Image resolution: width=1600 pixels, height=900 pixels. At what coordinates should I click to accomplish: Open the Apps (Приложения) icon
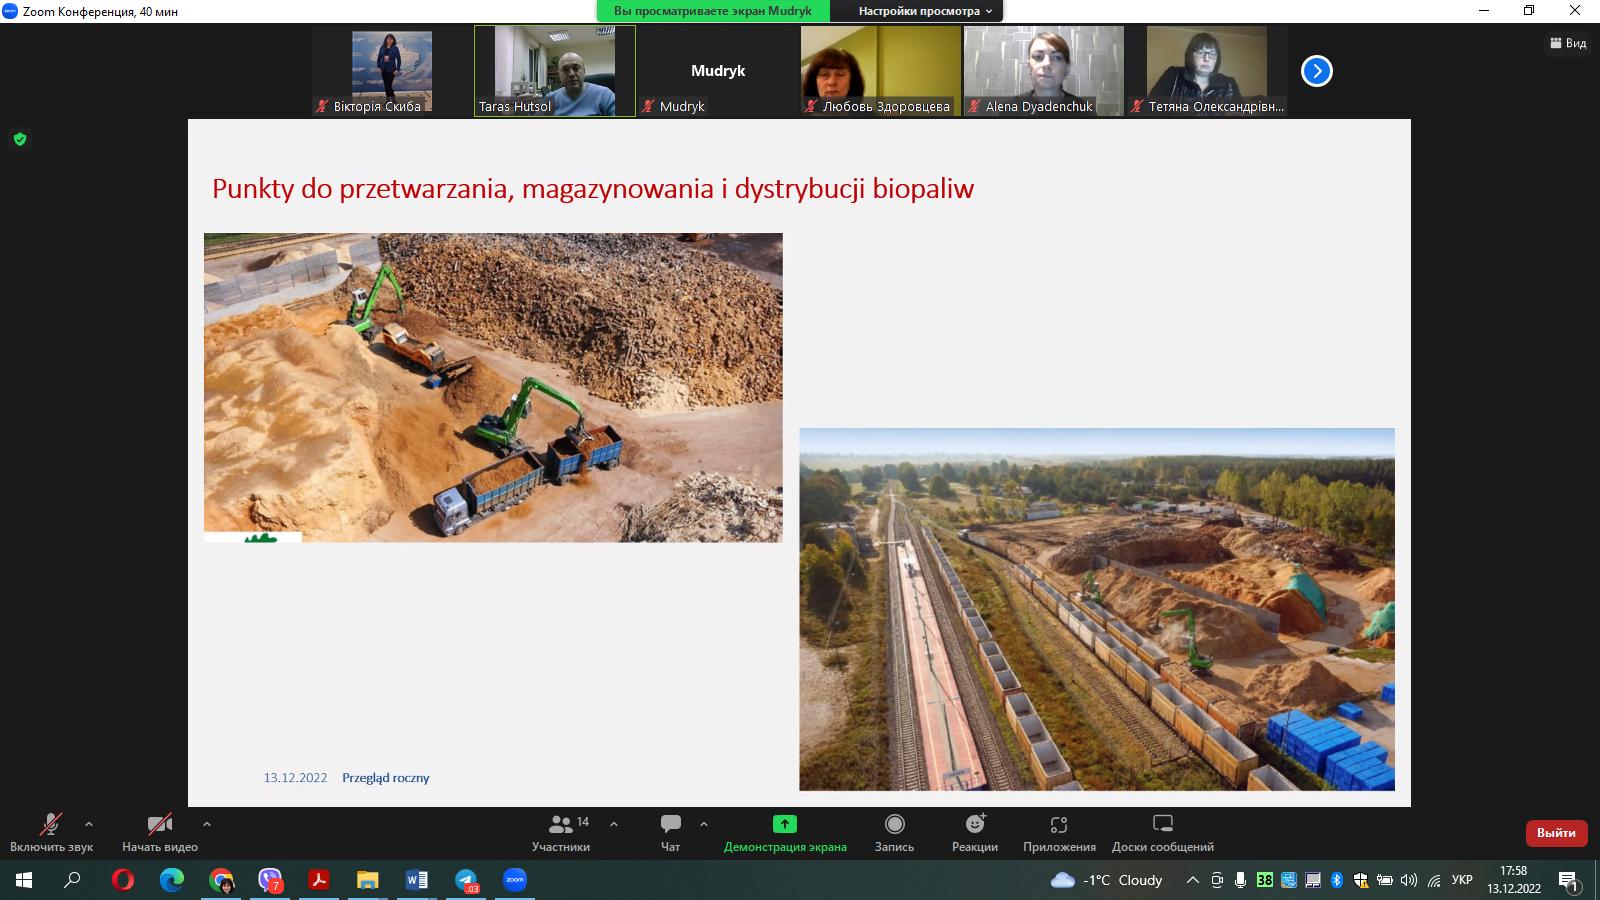[1059, 824]
